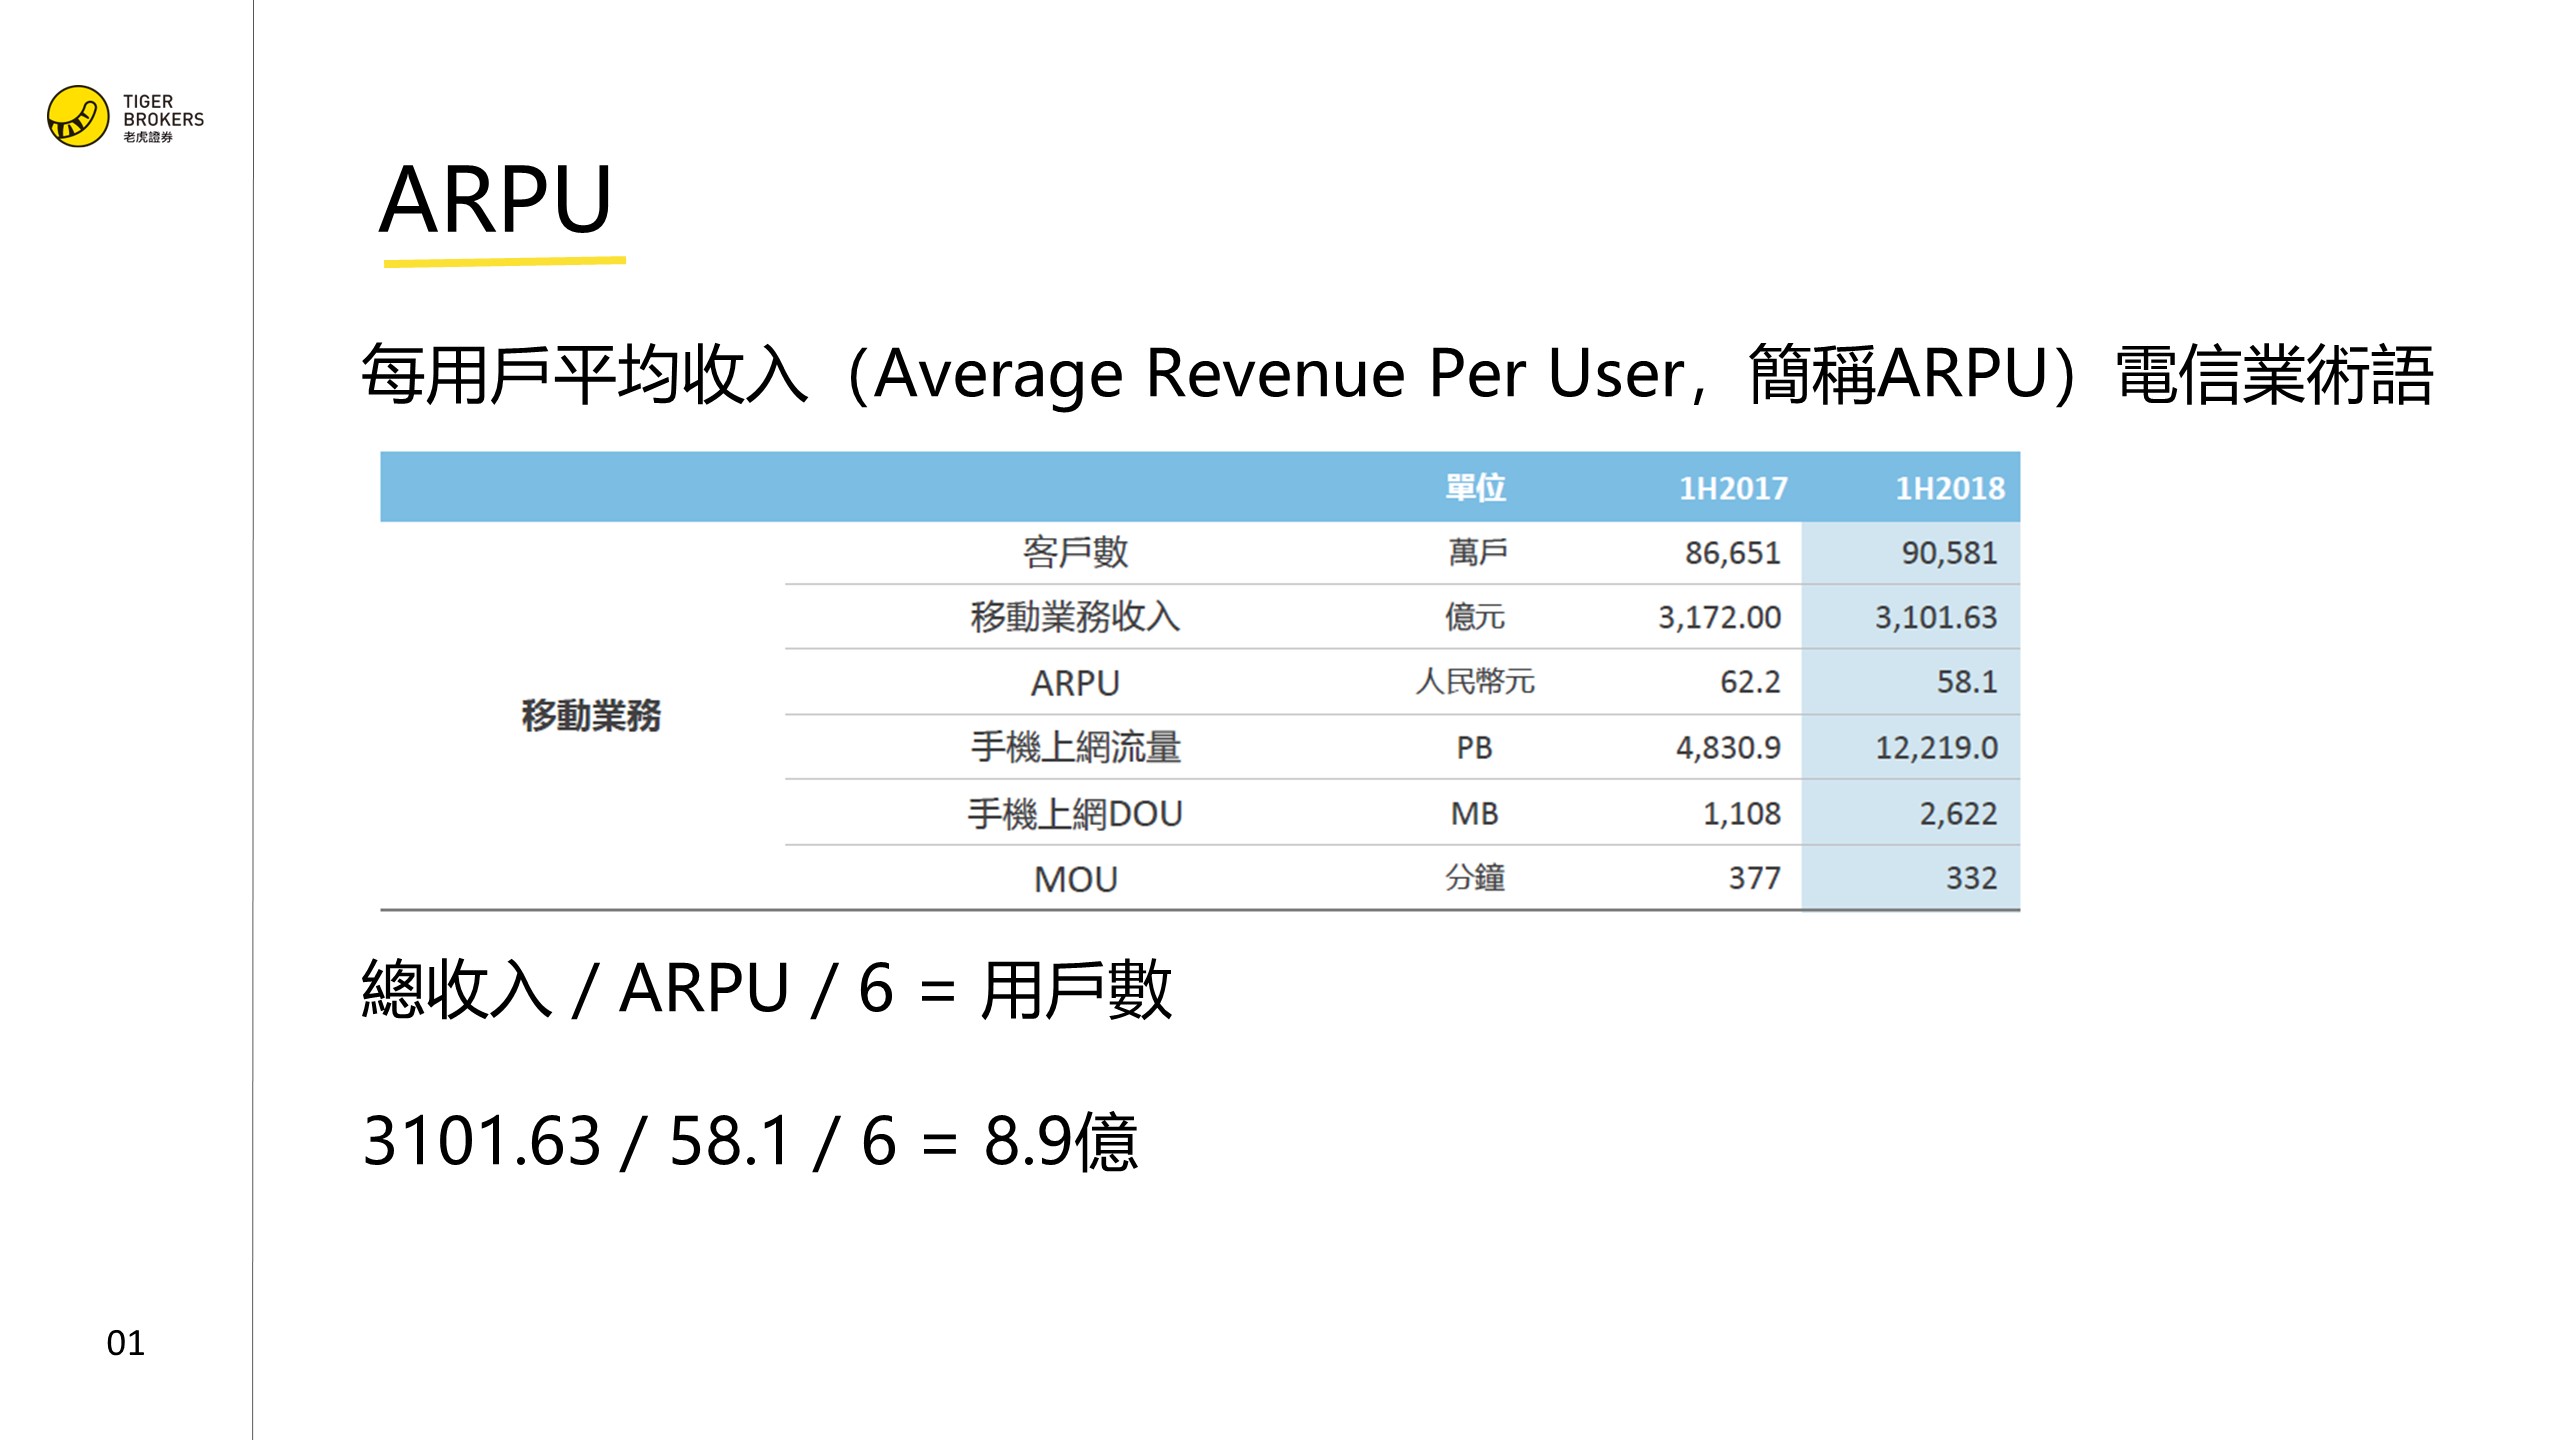Screen dimensions: 2560x1440
Task: Select the ARPU row label in table
Action: (x=1075, y=683)
